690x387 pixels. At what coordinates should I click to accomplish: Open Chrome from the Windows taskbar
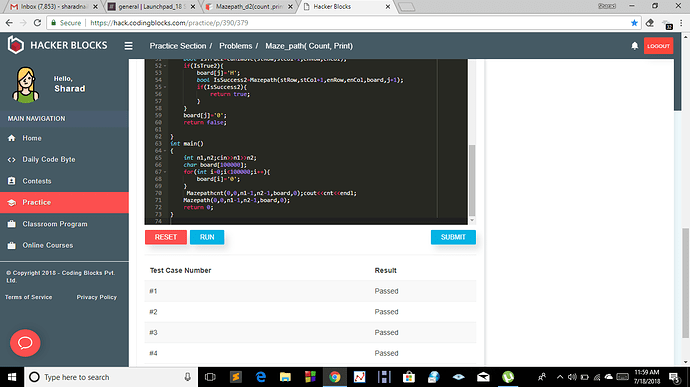(334, 377)
